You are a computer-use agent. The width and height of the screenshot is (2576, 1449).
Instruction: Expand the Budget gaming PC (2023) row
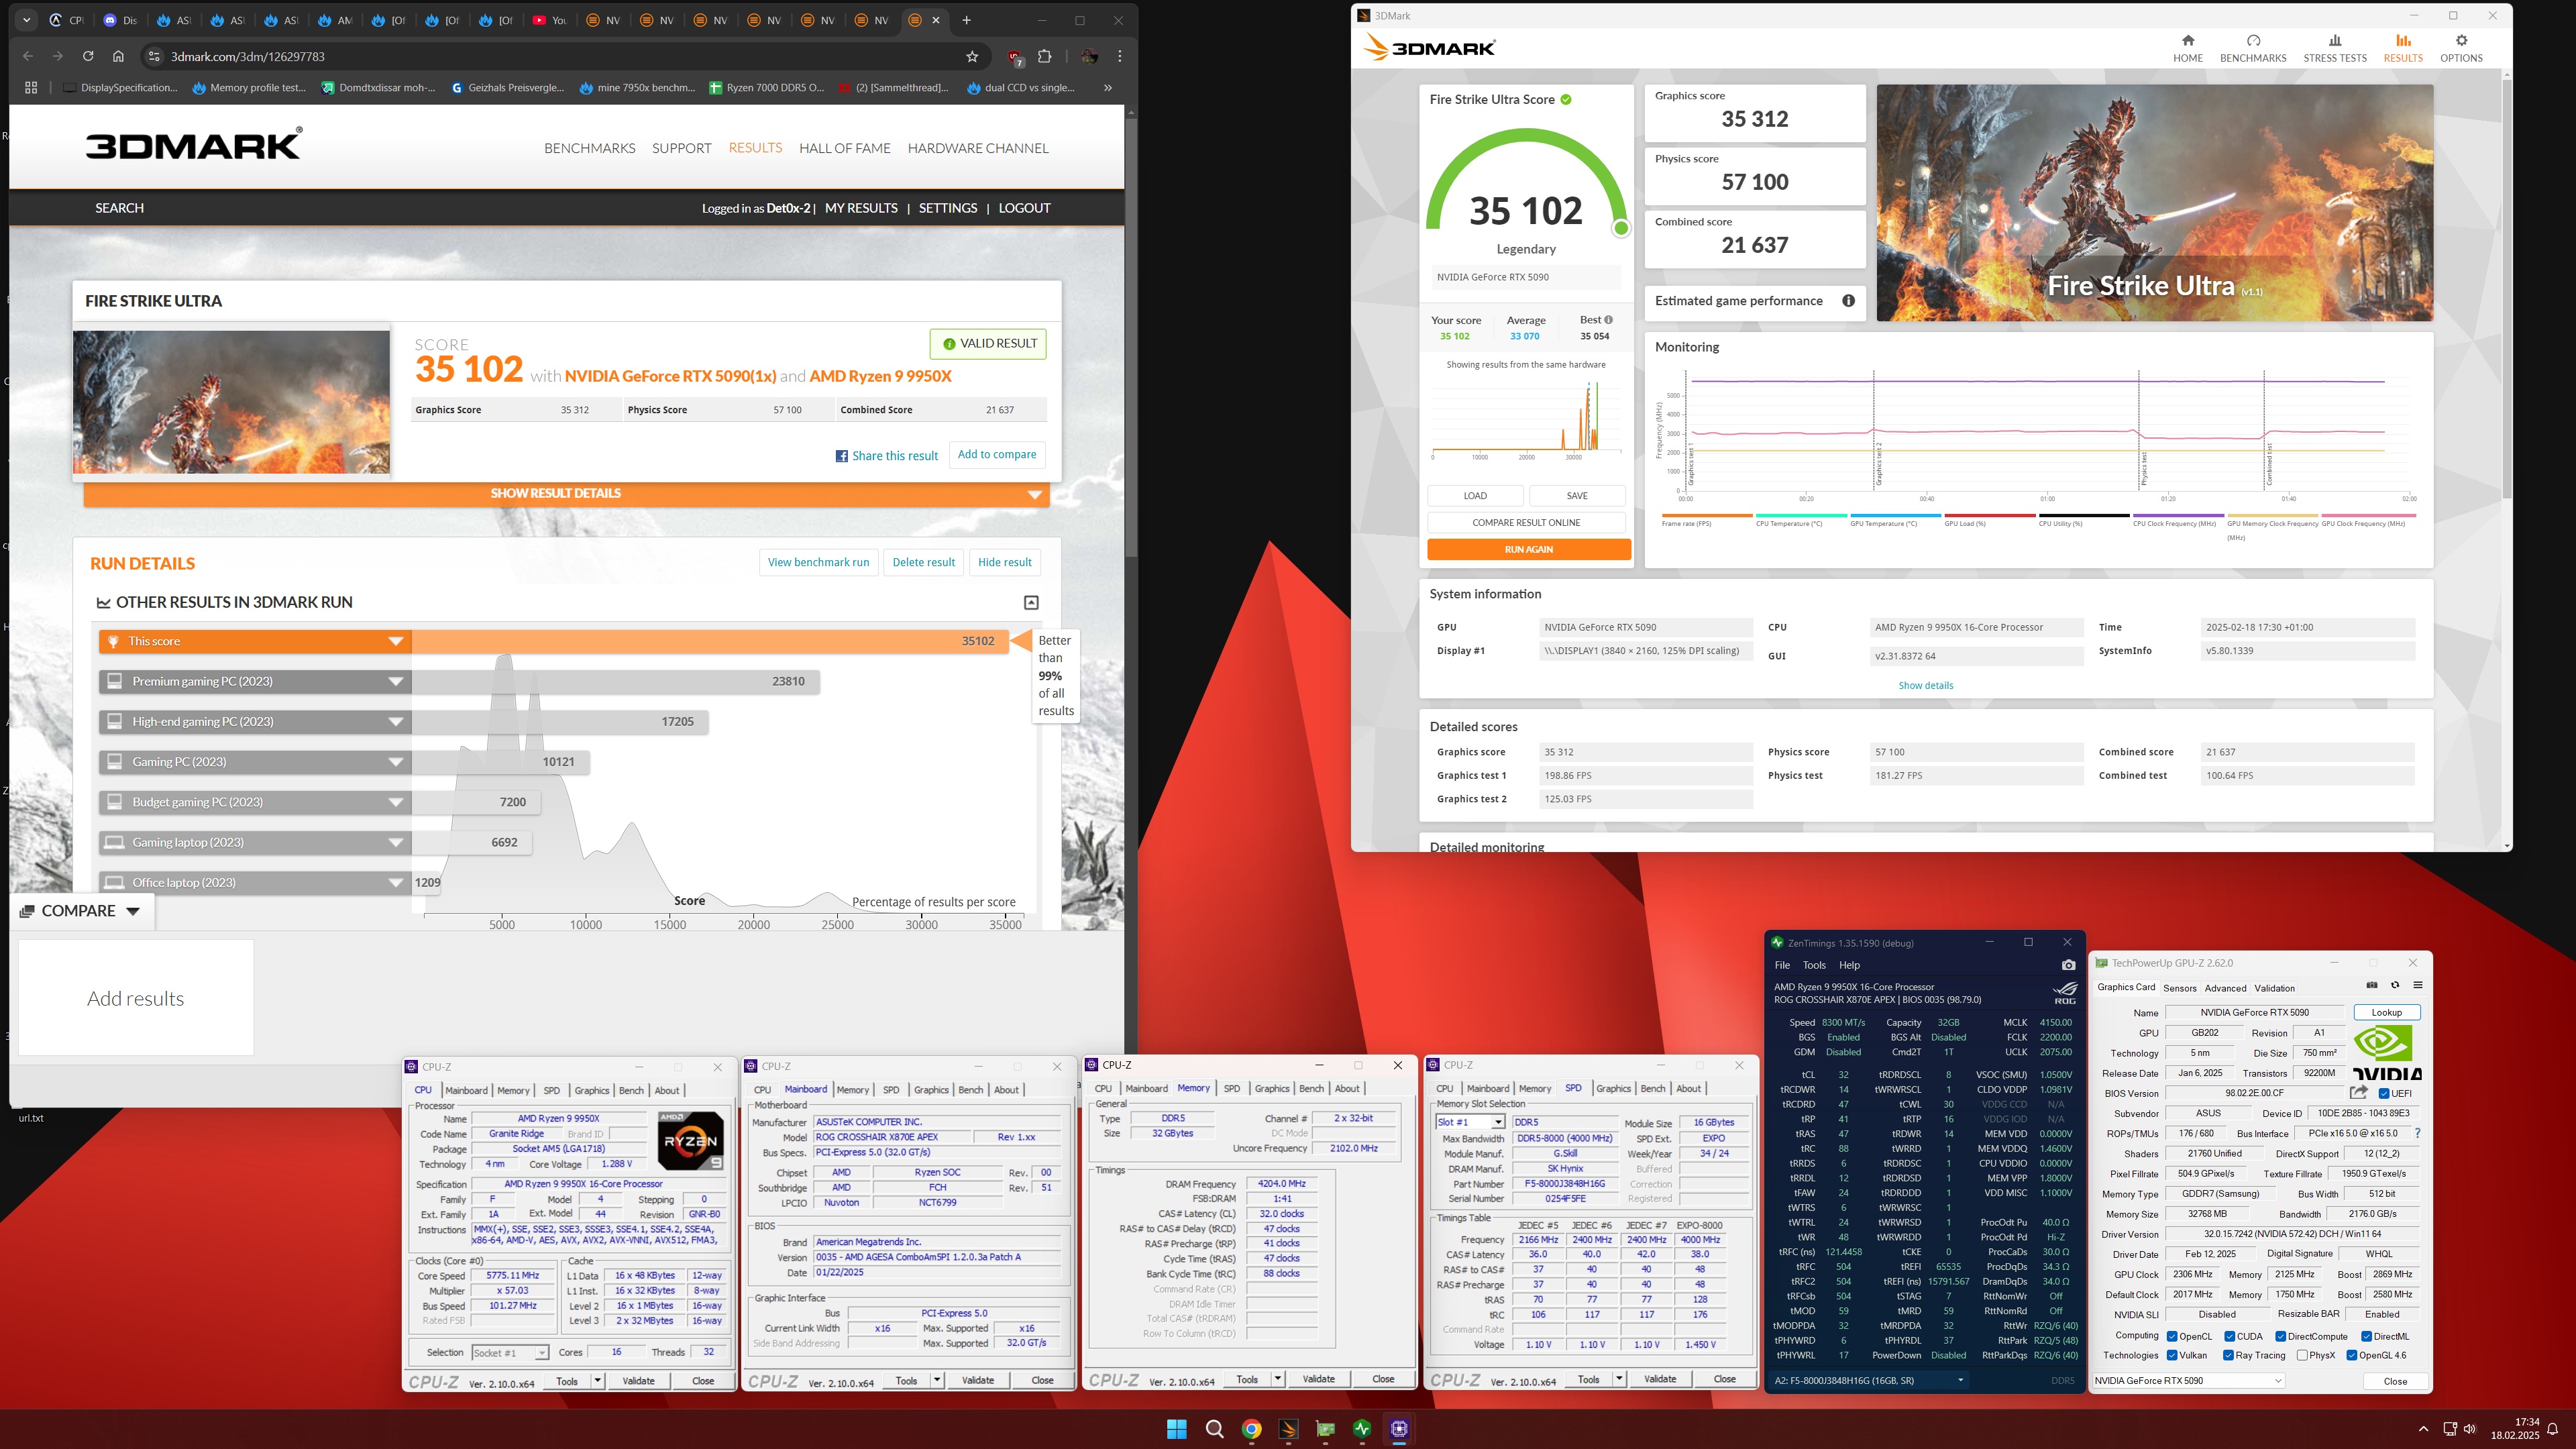[255, 802]
